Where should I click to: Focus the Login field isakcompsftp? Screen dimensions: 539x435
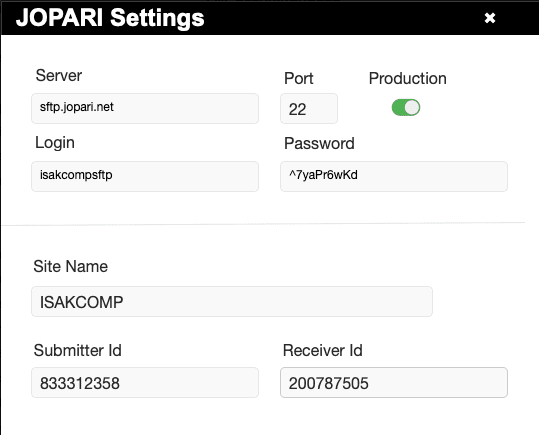point(145,176)
